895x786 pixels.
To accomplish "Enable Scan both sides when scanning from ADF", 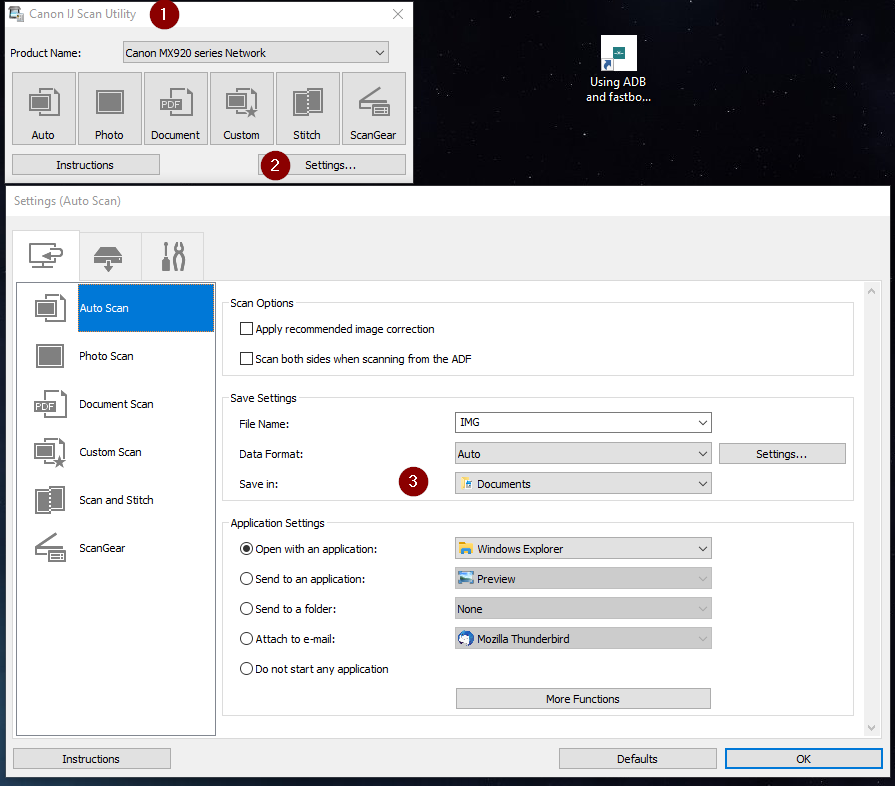I will (246, 358).
